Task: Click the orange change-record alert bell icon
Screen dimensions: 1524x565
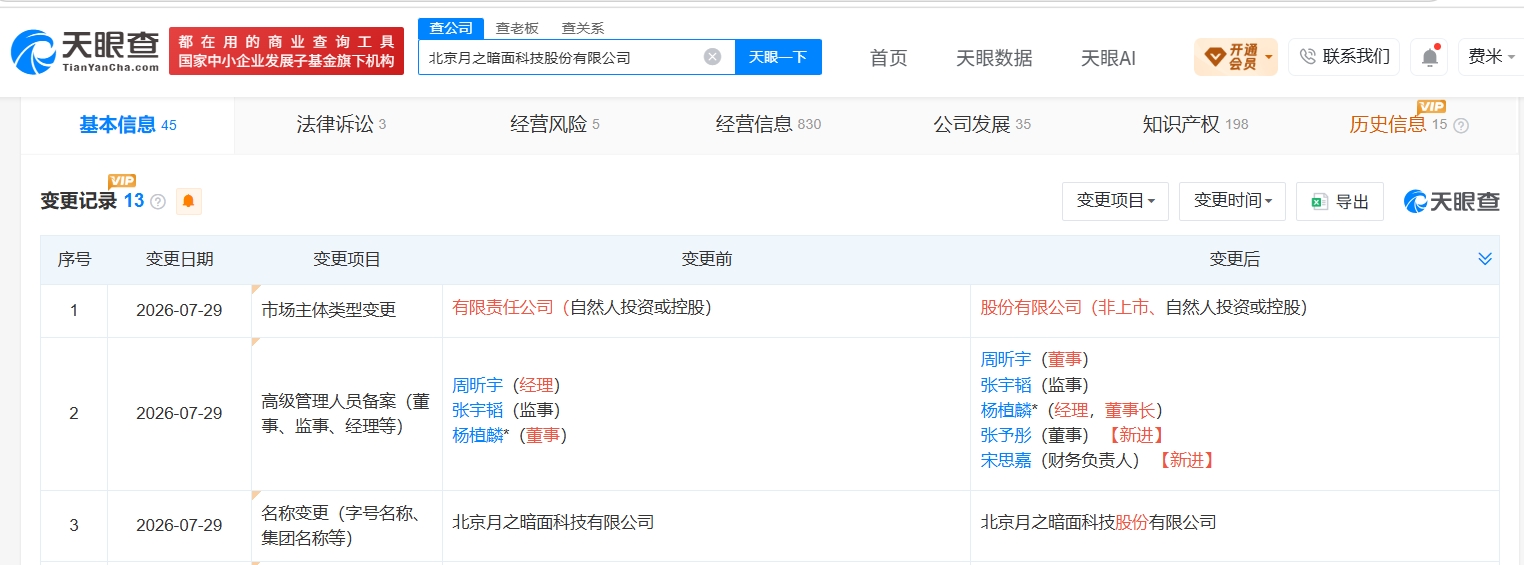Action: point(188,201)
